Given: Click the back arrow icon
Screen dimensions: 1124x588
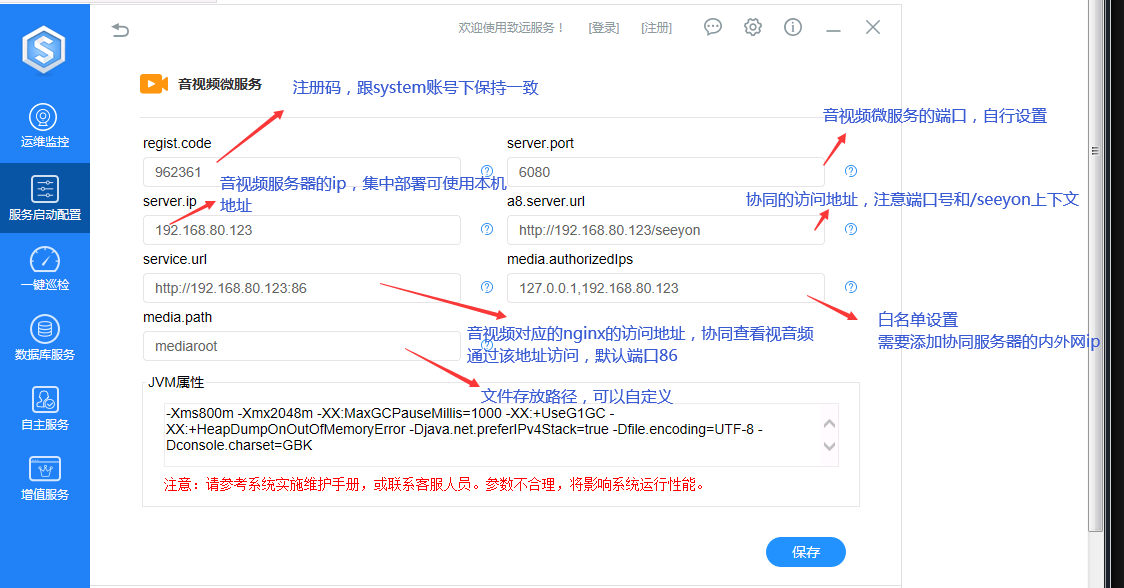Looking at the screenshot, I should 120,30.
